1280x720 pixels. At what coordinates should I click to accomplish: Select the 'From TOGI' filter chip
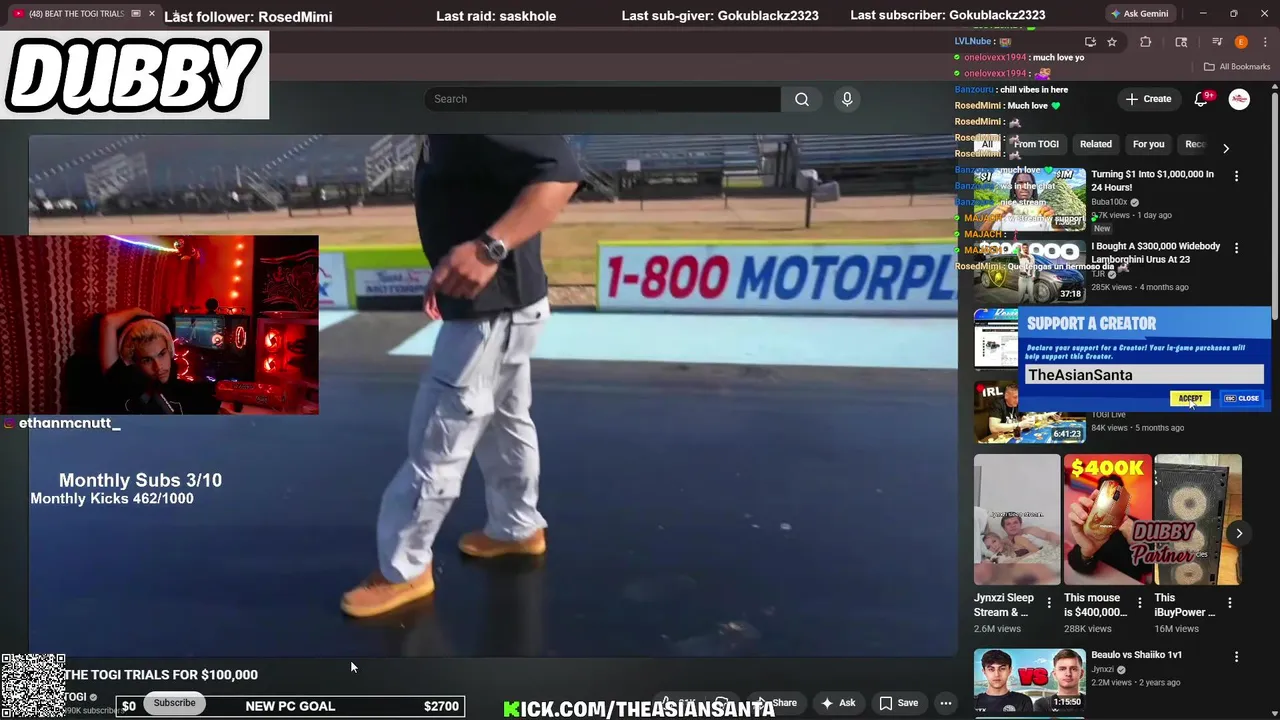(1036, 144)
